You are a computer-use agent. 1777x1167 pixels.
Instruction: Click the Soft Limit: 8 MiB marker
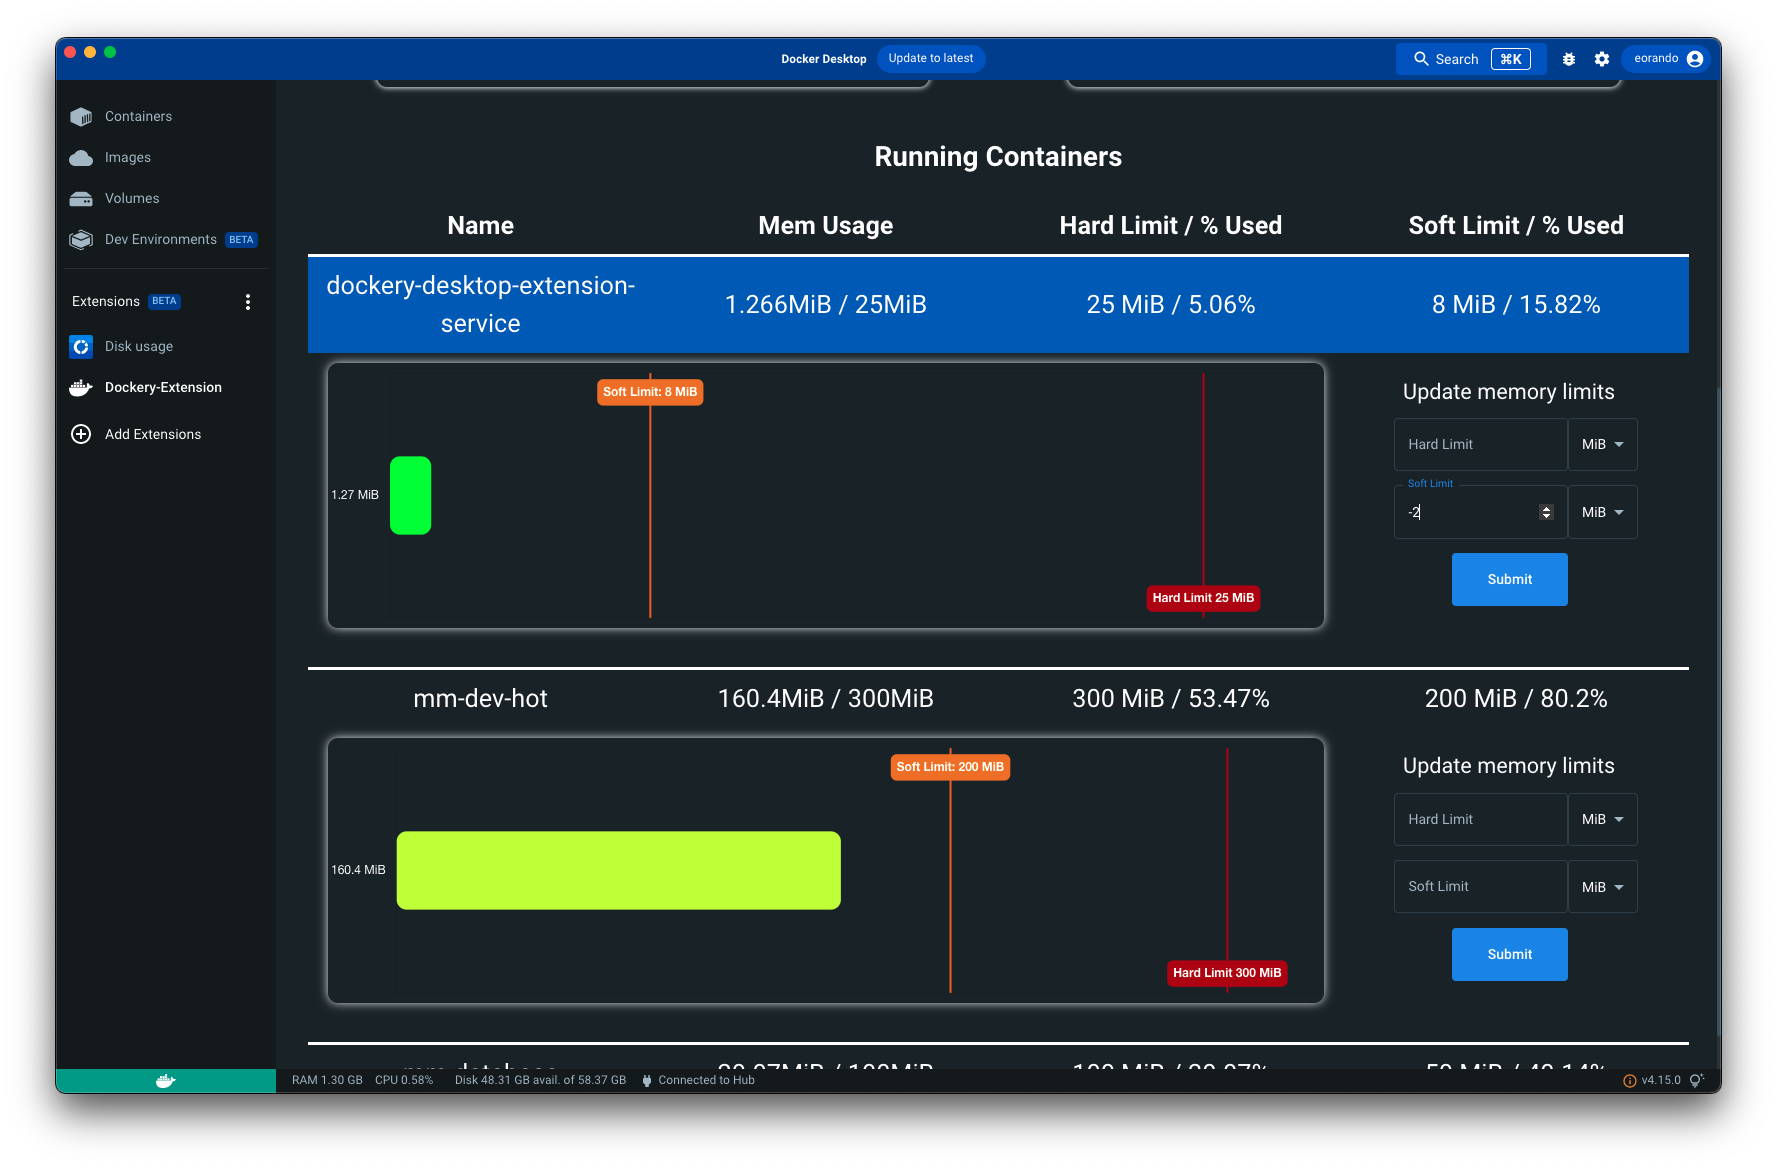[x=650, y=393]
